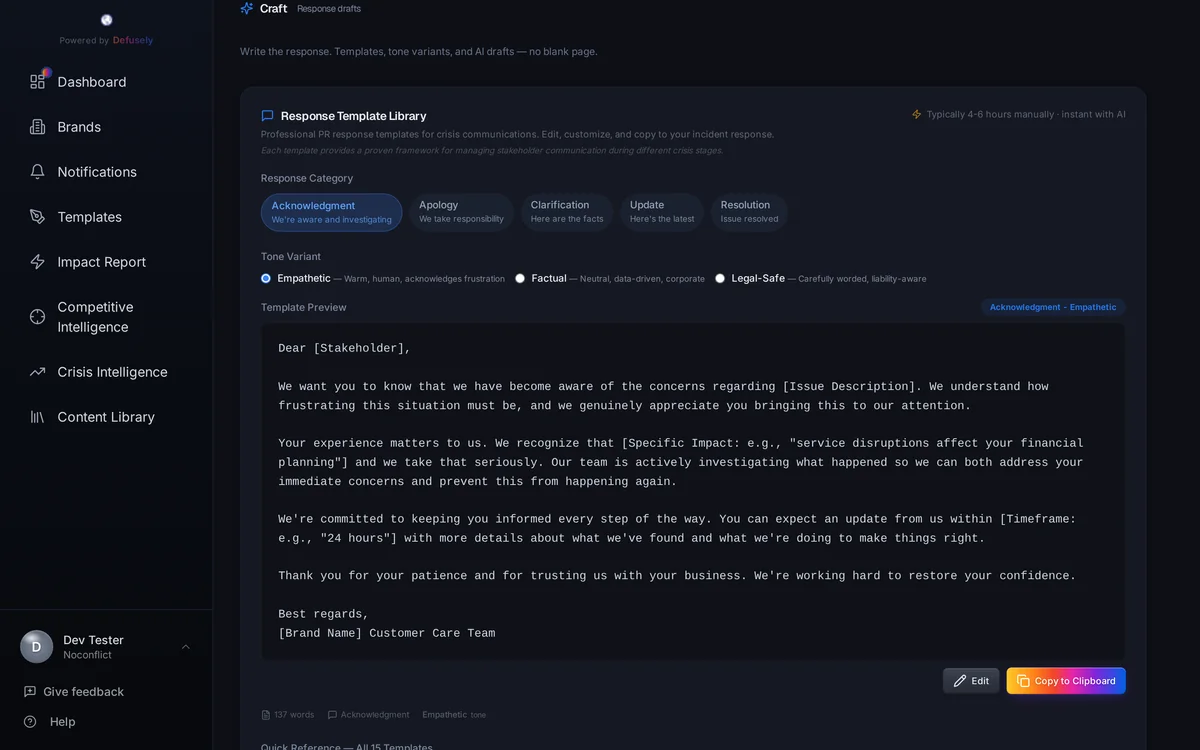Switch to the Apology response category
This screenshot has height=750, width=1200.
pyautogui.click(x=461, y=211)
